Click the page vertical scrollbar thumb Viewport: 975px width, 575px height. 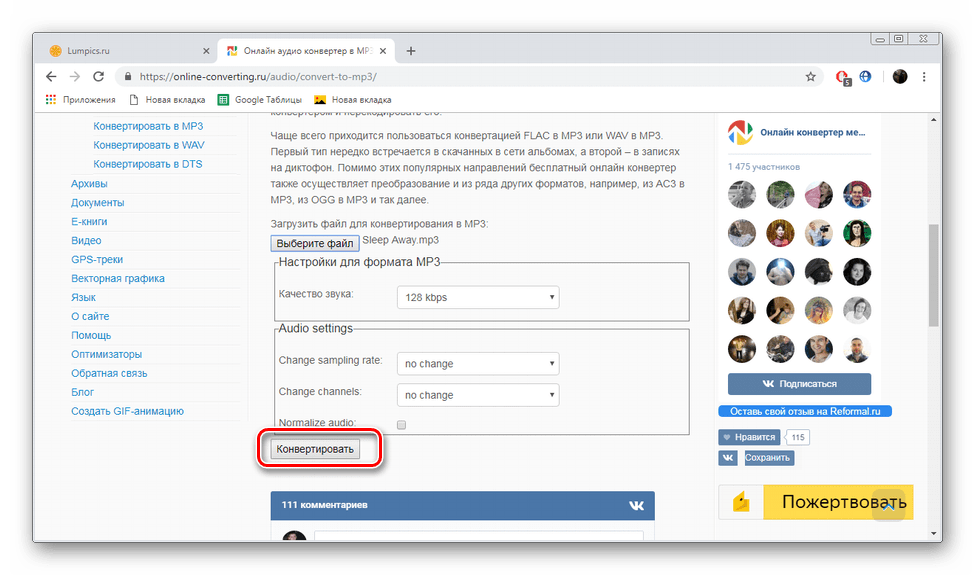933,275
